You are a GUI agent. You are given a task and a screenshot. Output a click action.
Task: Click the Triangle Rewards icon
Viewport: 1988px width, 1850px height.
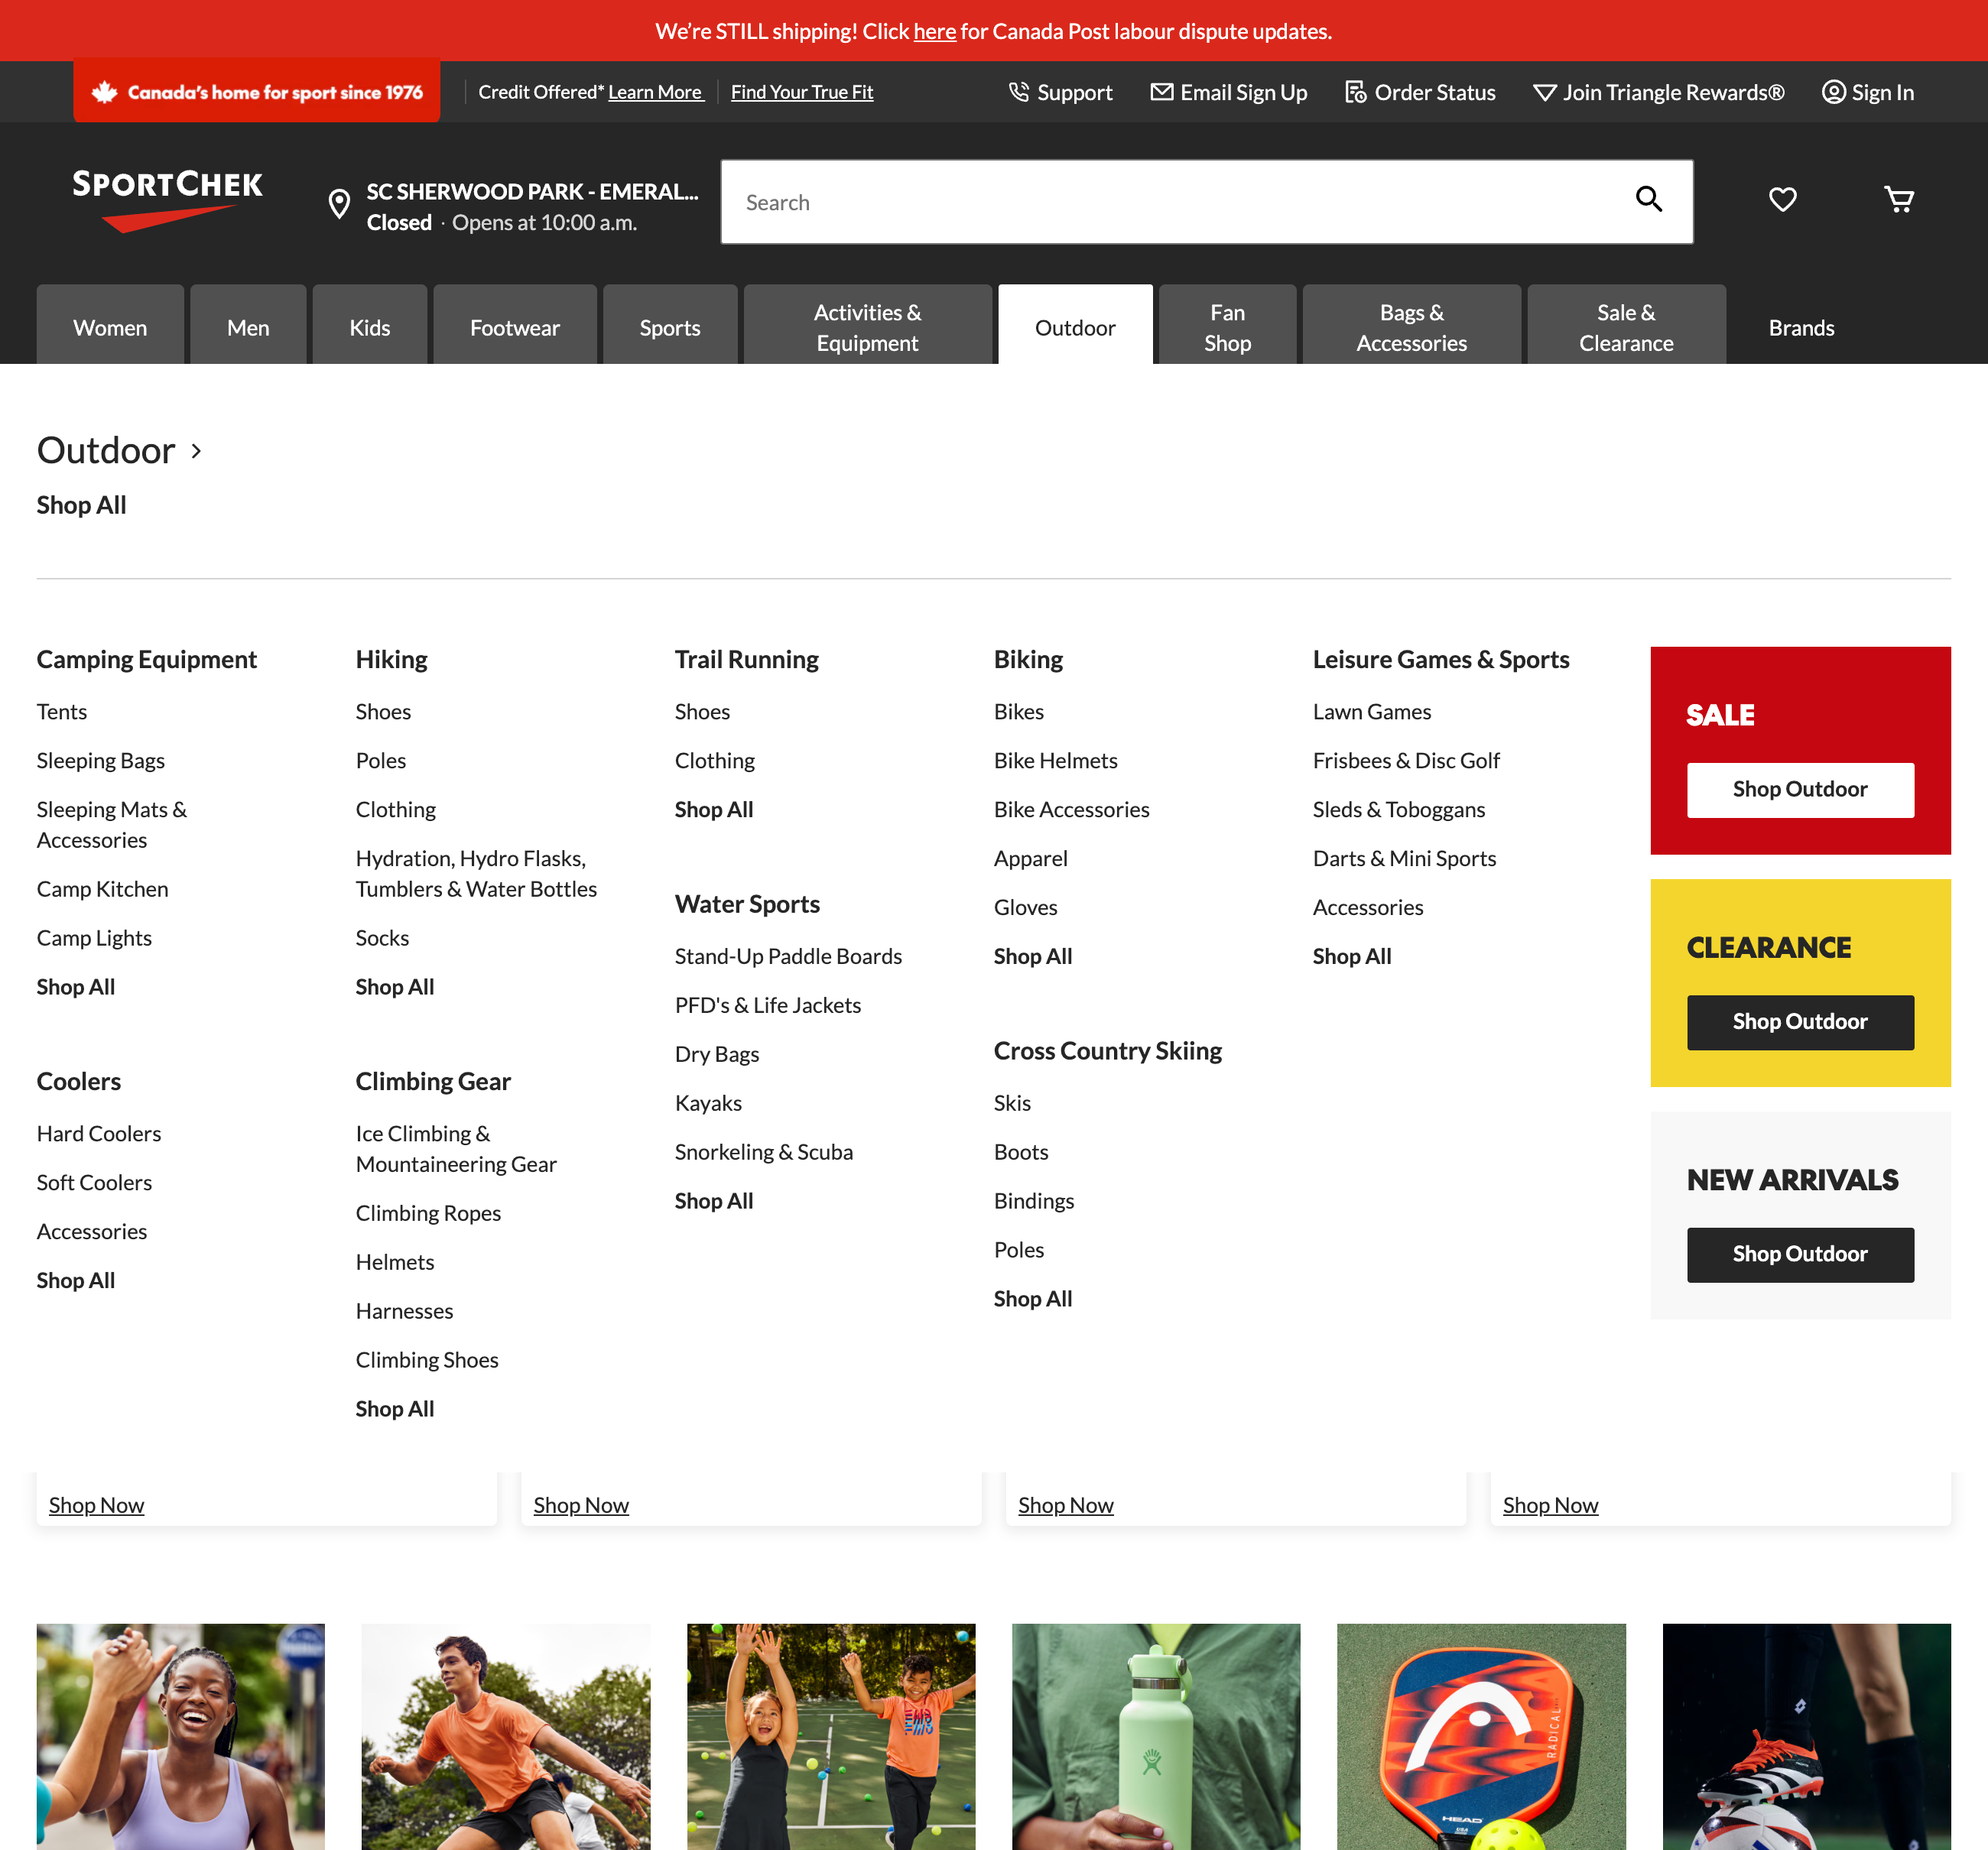point(1545,92)
